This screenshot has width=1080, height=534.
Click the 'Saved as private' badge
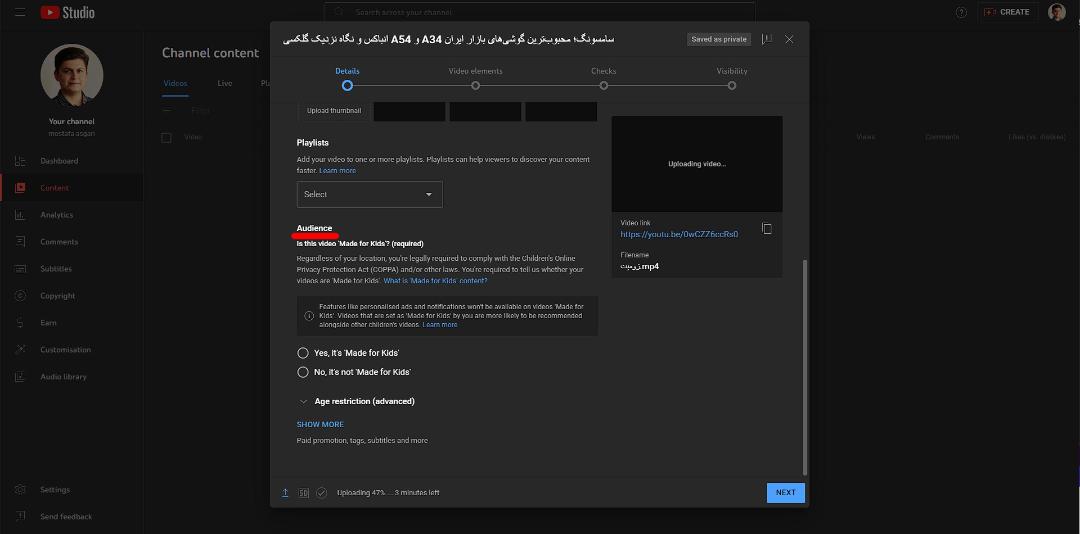click(x=719, y=39)
